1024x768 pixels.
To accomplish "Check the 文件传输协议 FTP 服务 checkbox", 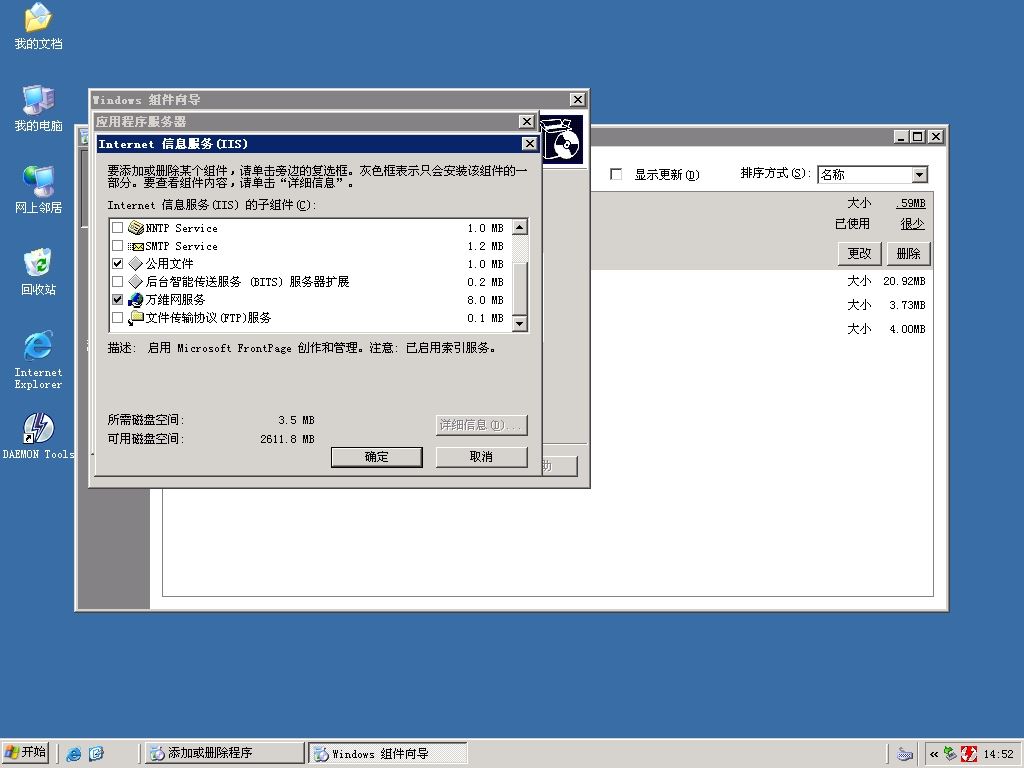I will click(x=118, y=317).
